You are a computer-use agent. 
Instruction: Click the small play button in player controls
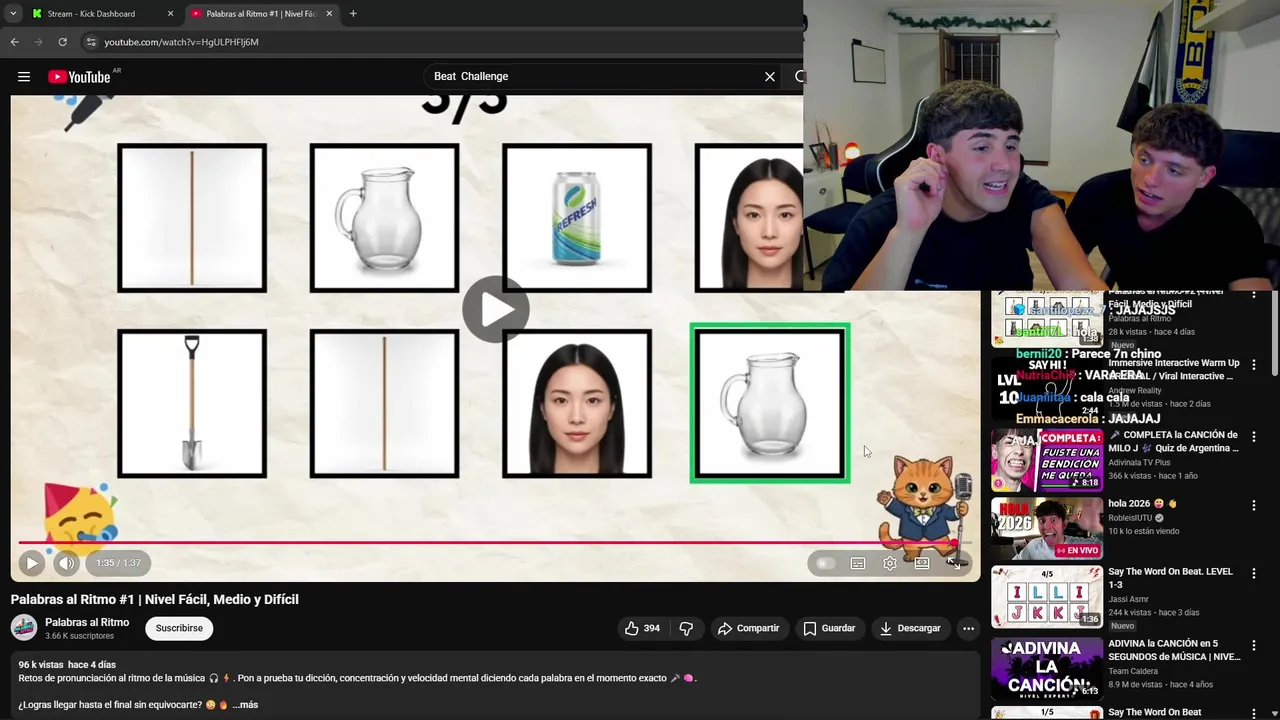pyautogui.click(x=32, y=563)
